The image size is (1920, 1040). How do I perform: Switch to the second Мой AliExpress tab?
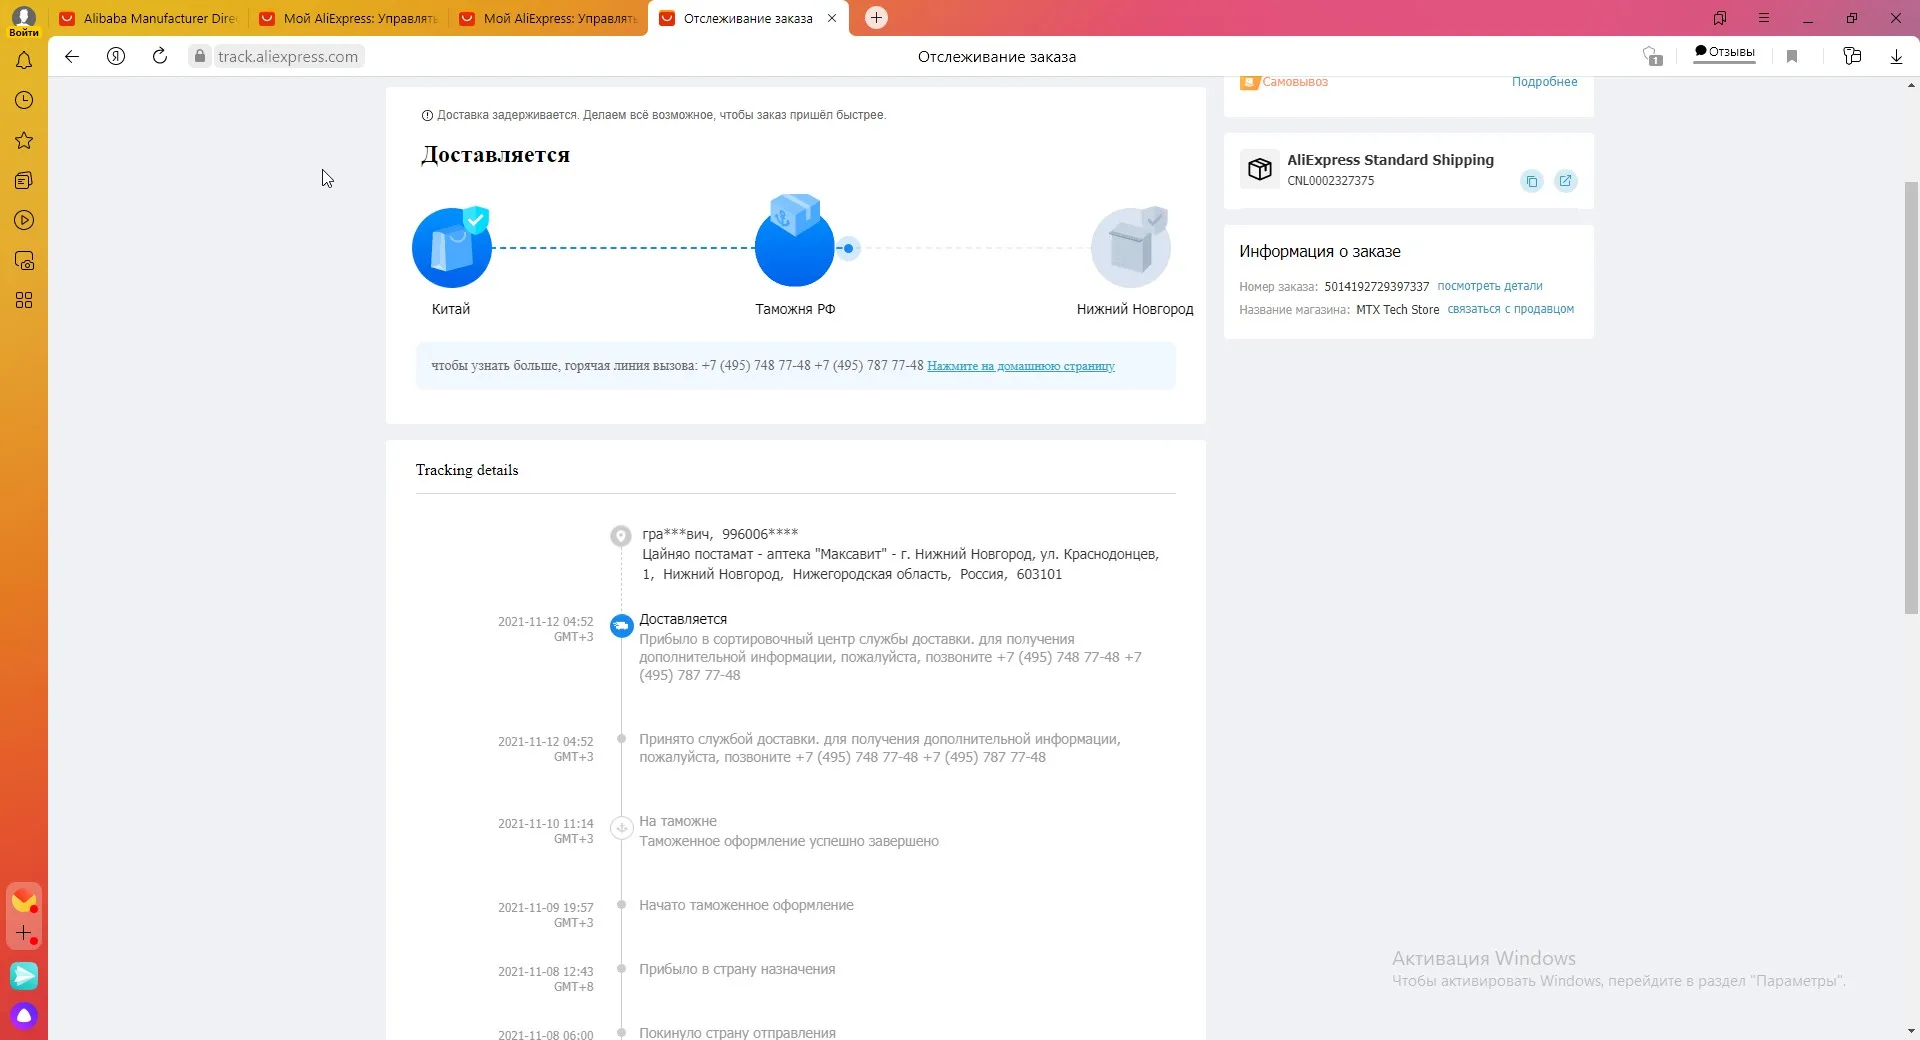349,18
